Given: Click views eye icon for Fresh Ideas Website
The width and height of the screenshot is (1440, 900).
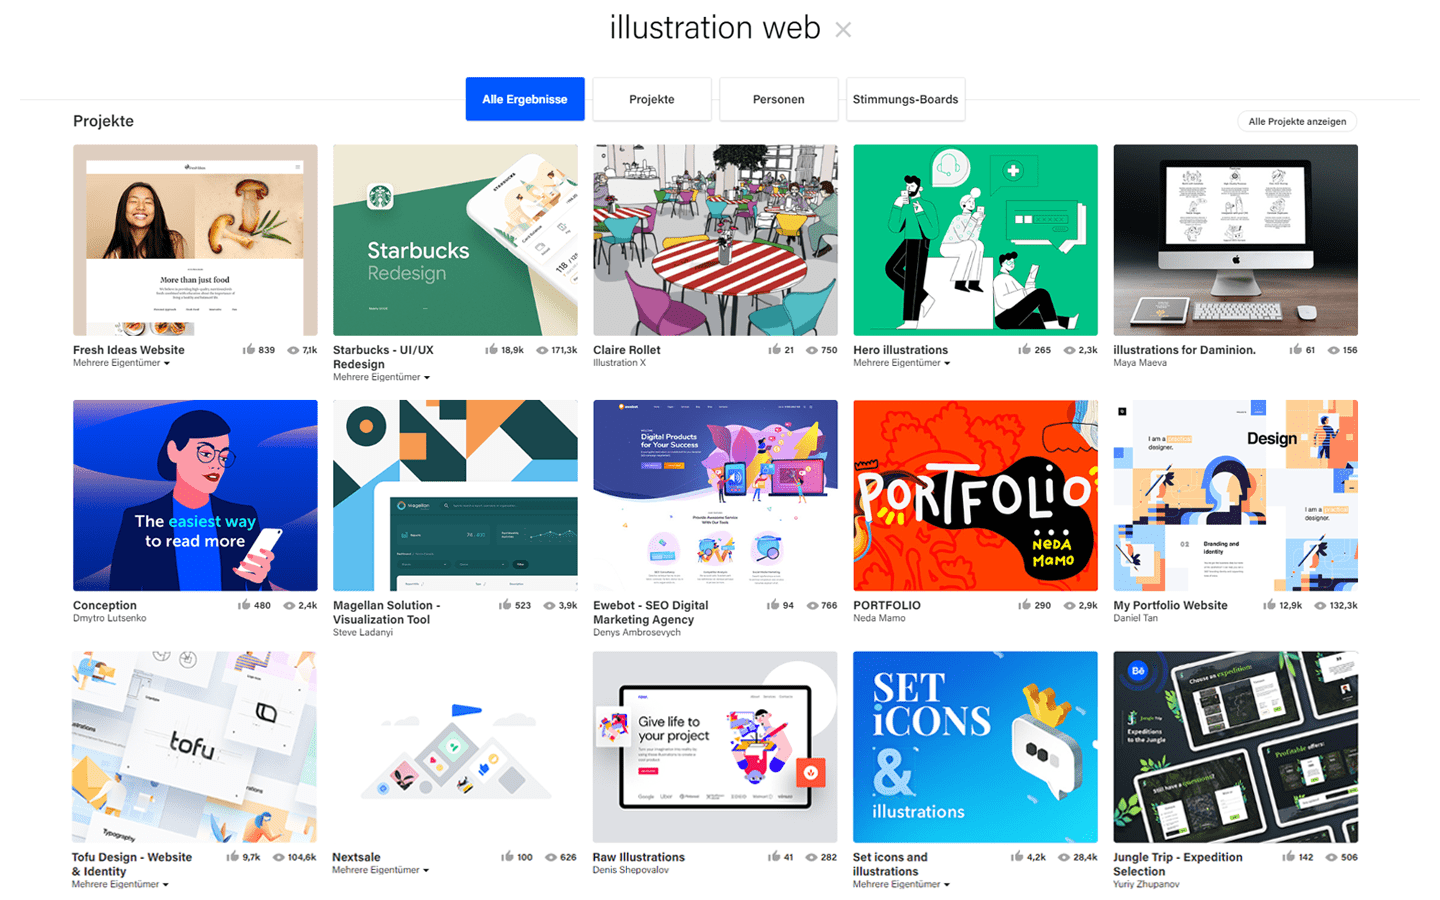Looking at the screenshot, I should pos(293,350).
